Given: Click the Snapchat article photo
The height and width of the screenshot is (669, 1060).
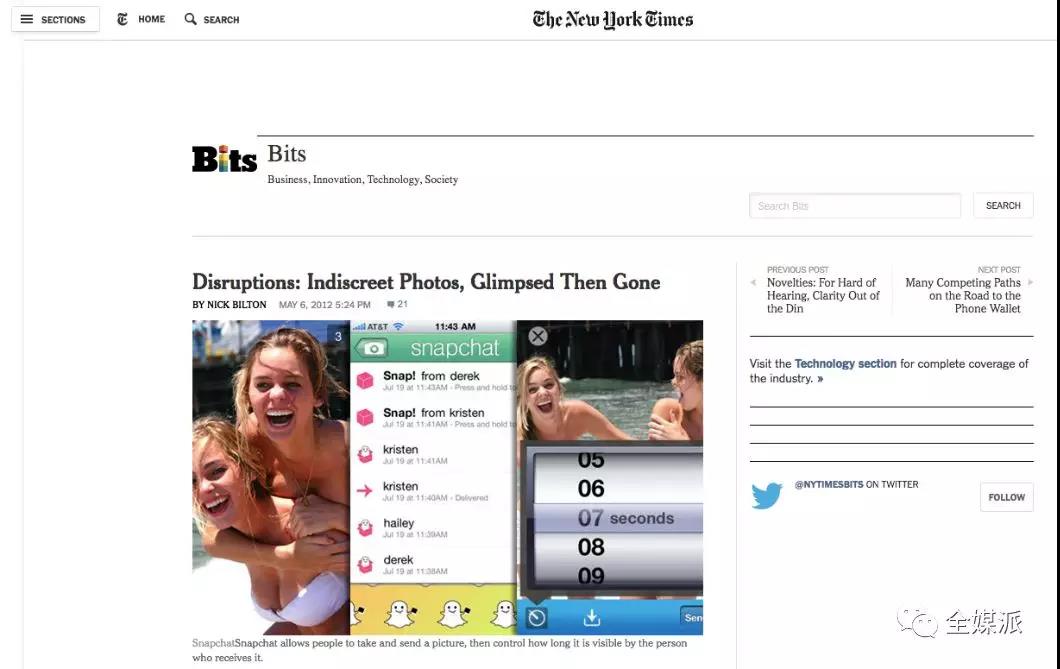Looking at the screenshot, I should point(448,478).
